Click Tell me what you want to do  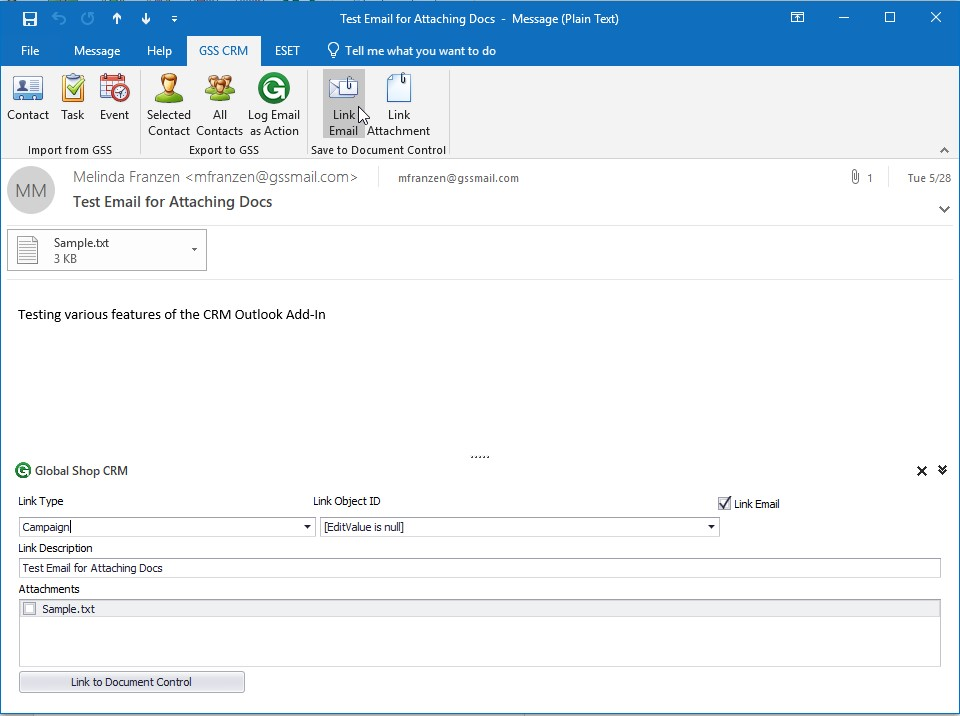[x=411, y=51]
